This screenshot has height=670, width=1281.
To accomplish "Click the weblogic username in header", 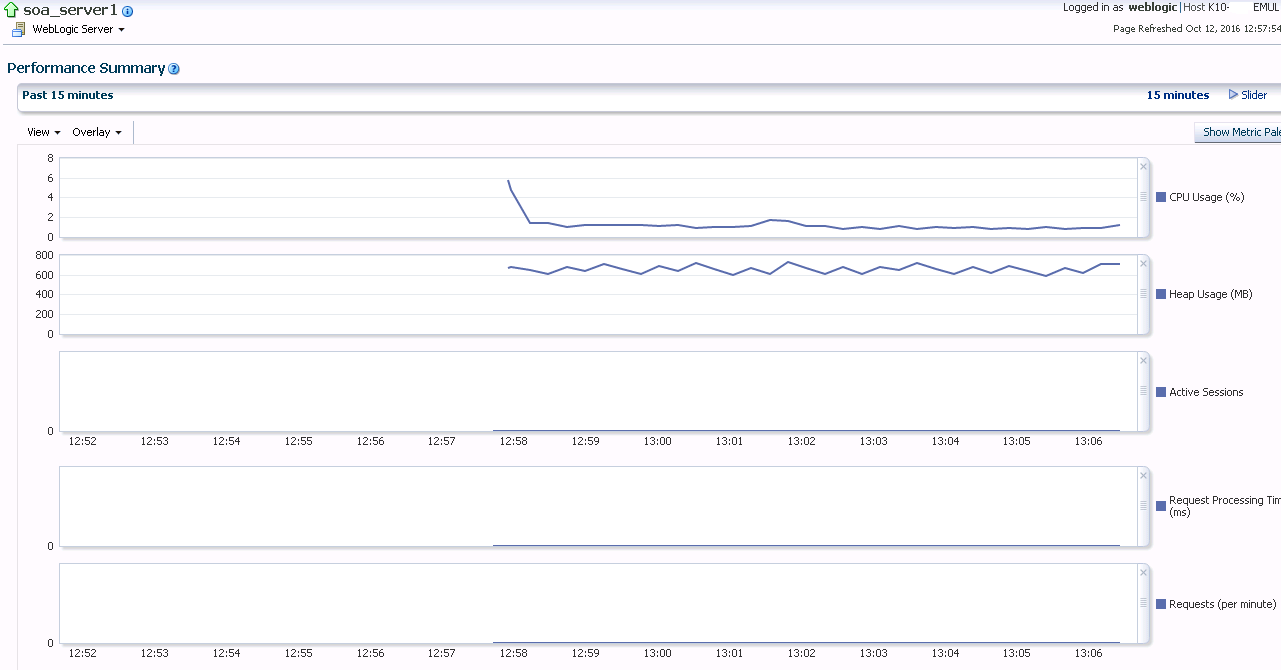I will coord(1153,7).
